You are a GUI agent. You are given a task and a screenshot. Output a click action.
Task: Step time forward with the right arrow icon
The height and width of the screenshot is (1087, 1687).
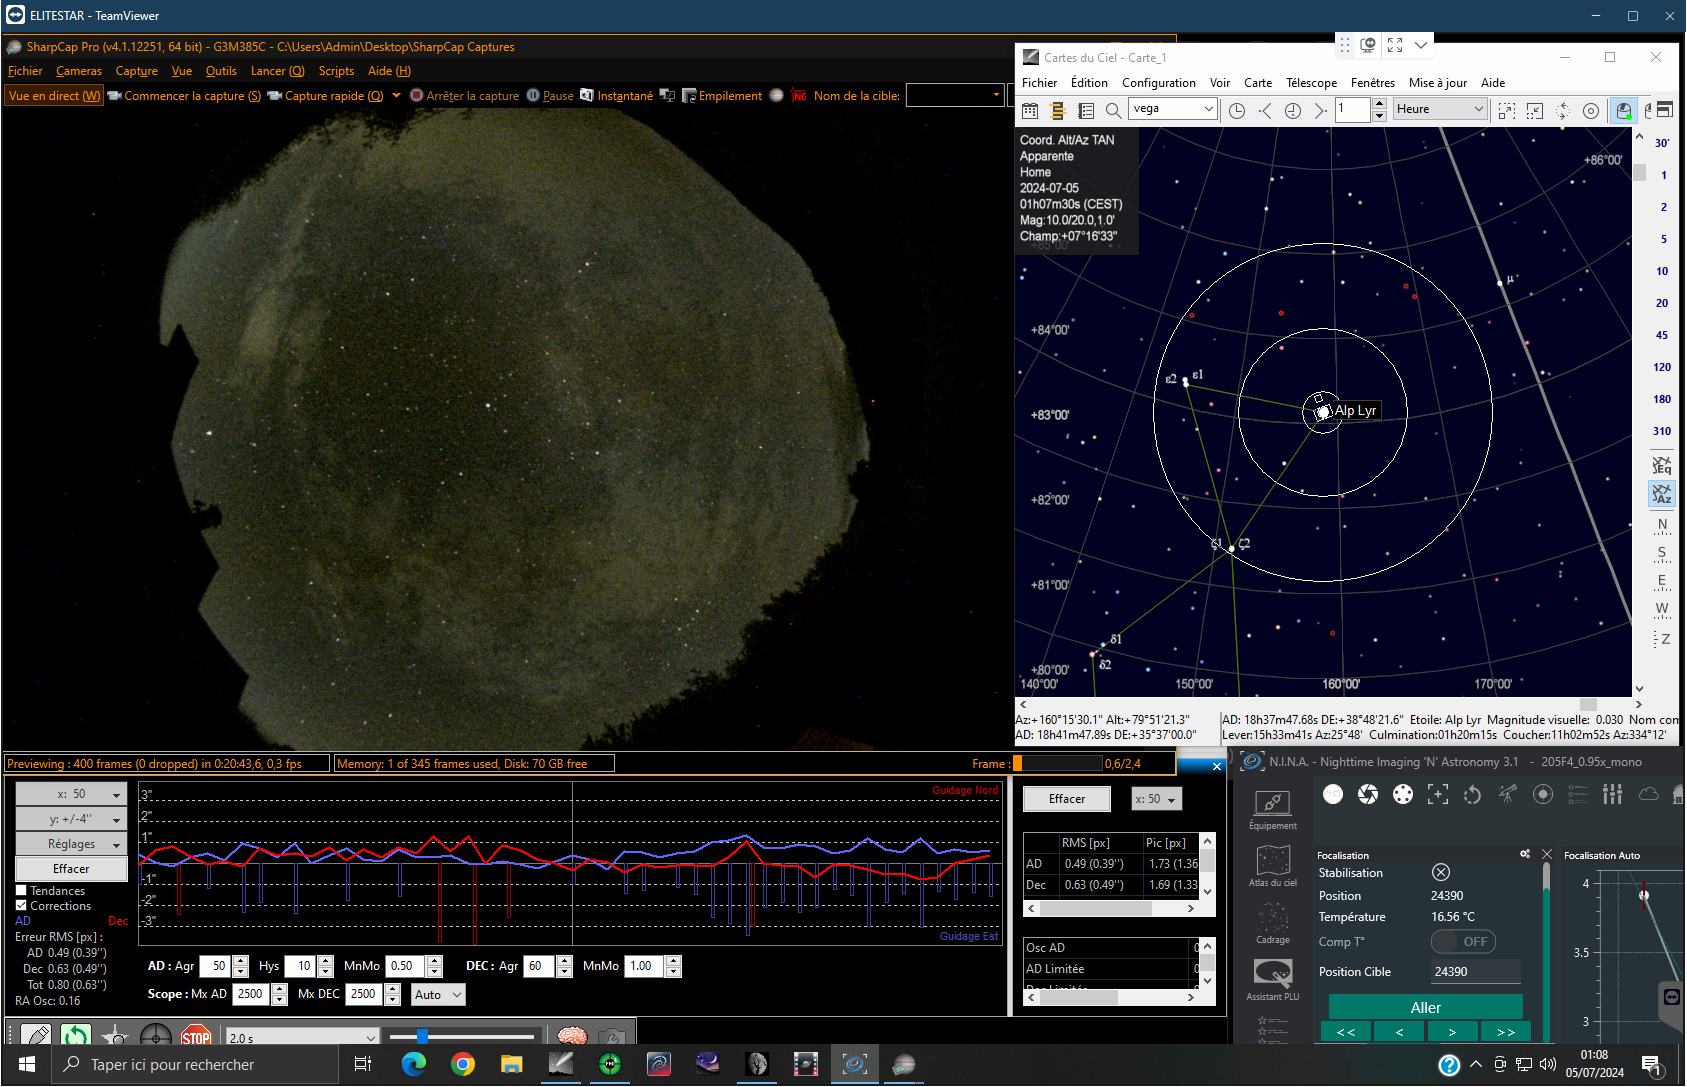tap(1320, 110)
